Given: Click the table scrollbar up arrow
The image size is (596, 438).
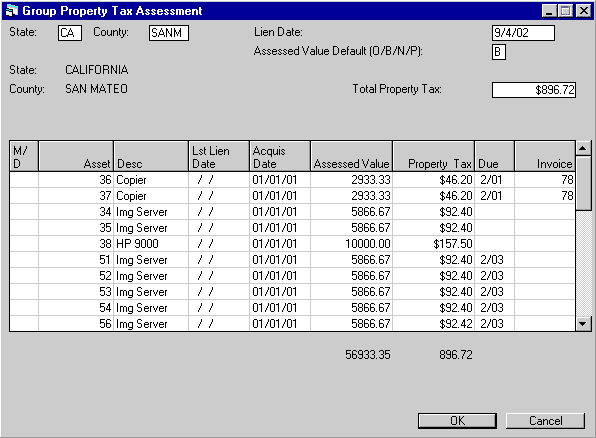Looking at the screenshot, I should (583, 148).
